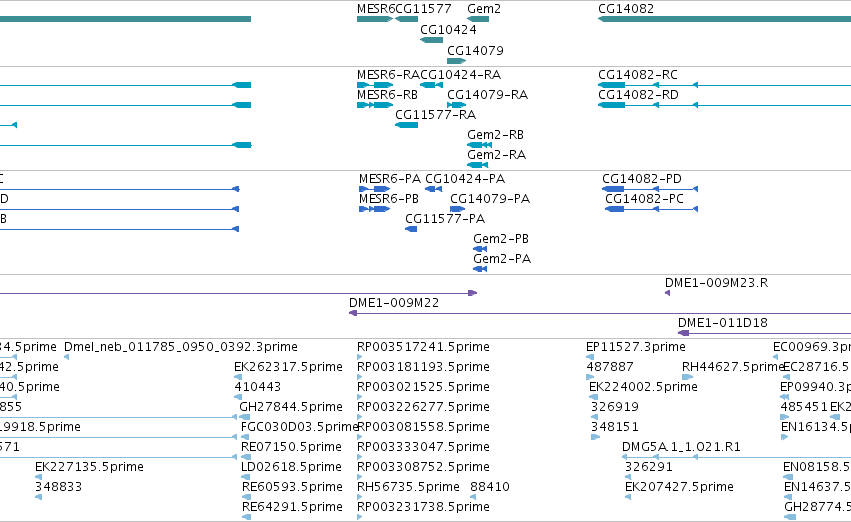Screen dimensions: 851x522
Task: Select protein MESR6-PA
Action: tap(390, 179)
